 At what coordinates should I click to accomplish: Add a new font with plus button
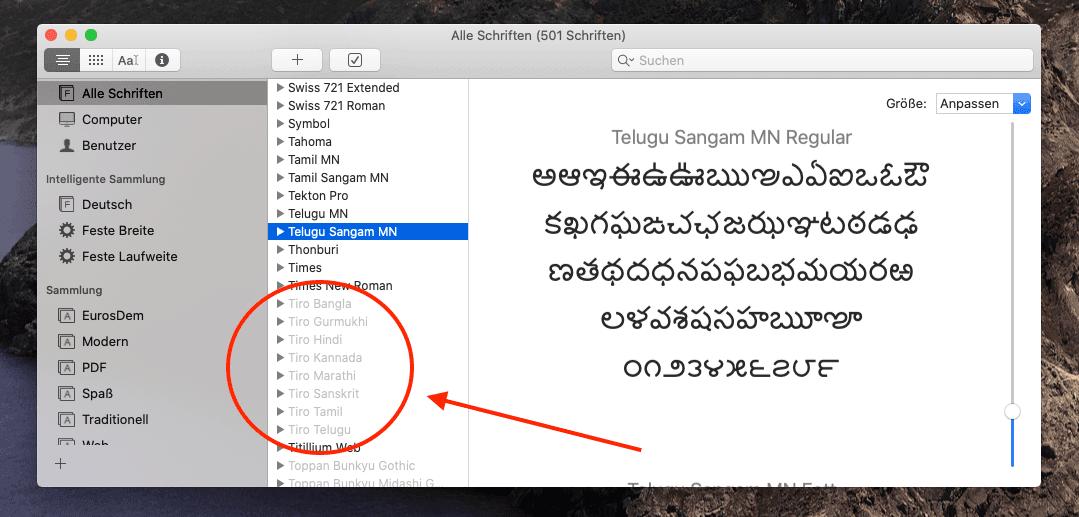click(297, 60)
